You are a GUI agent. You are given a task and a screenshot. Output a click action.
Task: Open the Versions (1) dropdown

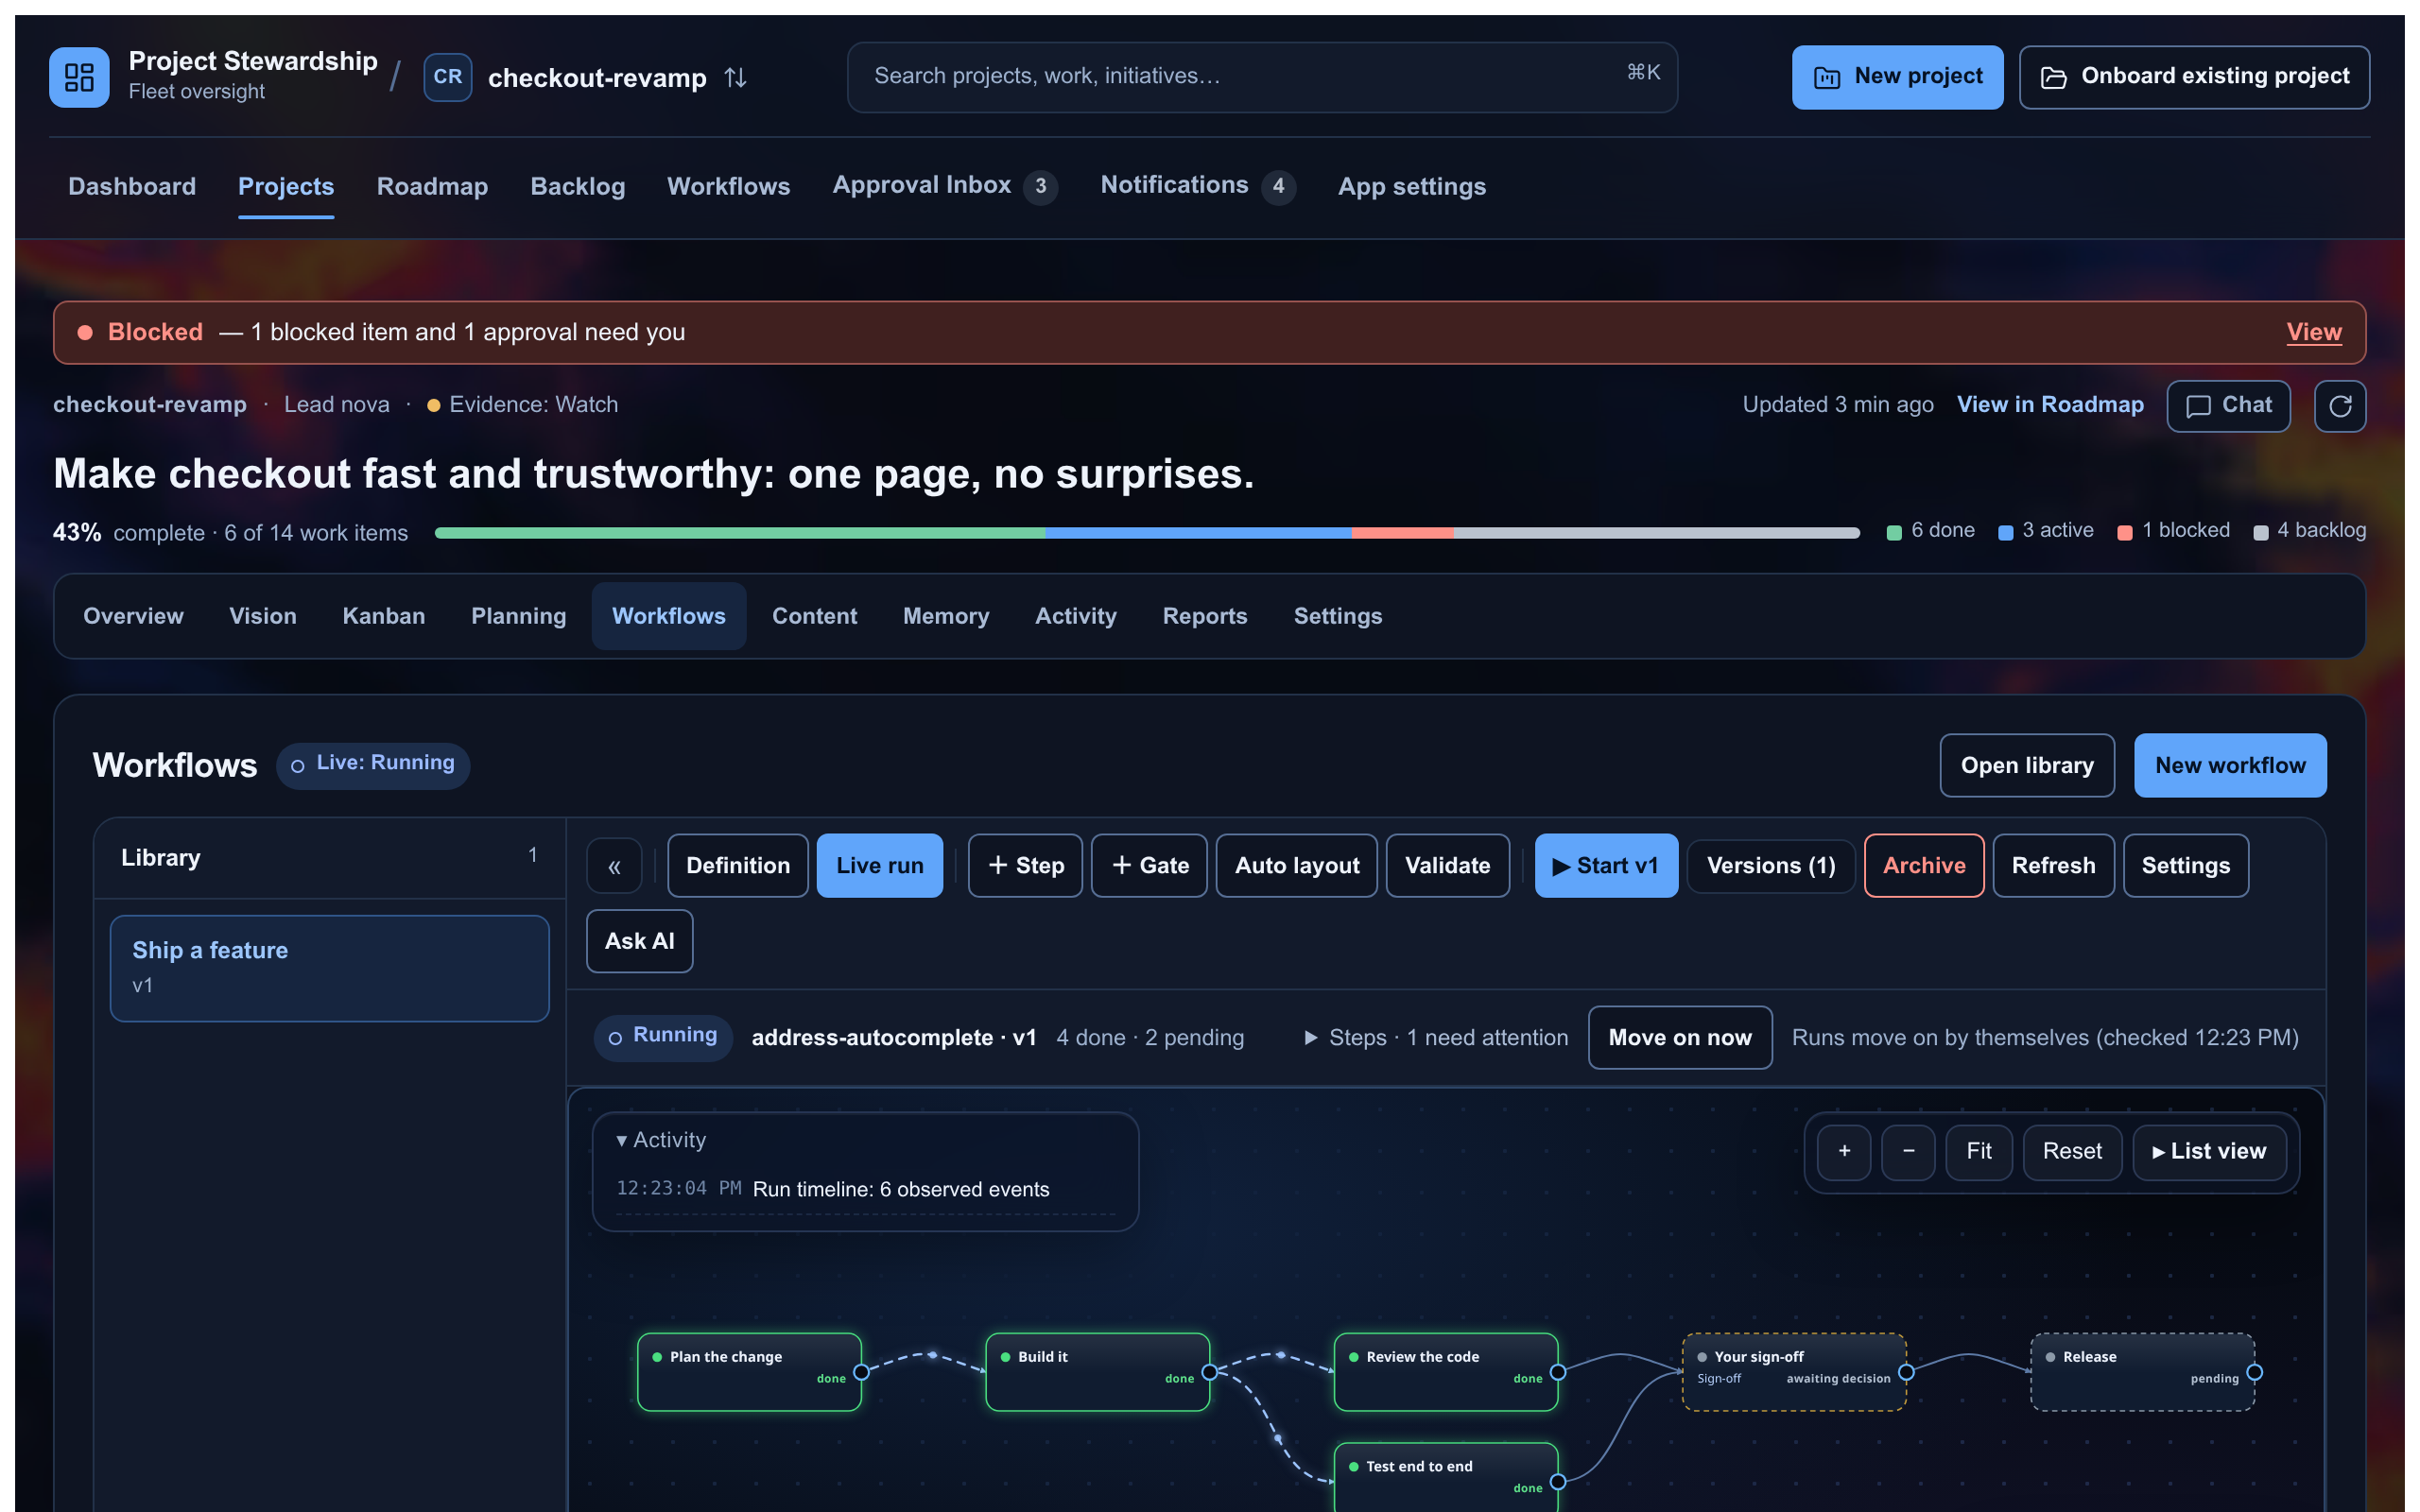[1770, 865]
